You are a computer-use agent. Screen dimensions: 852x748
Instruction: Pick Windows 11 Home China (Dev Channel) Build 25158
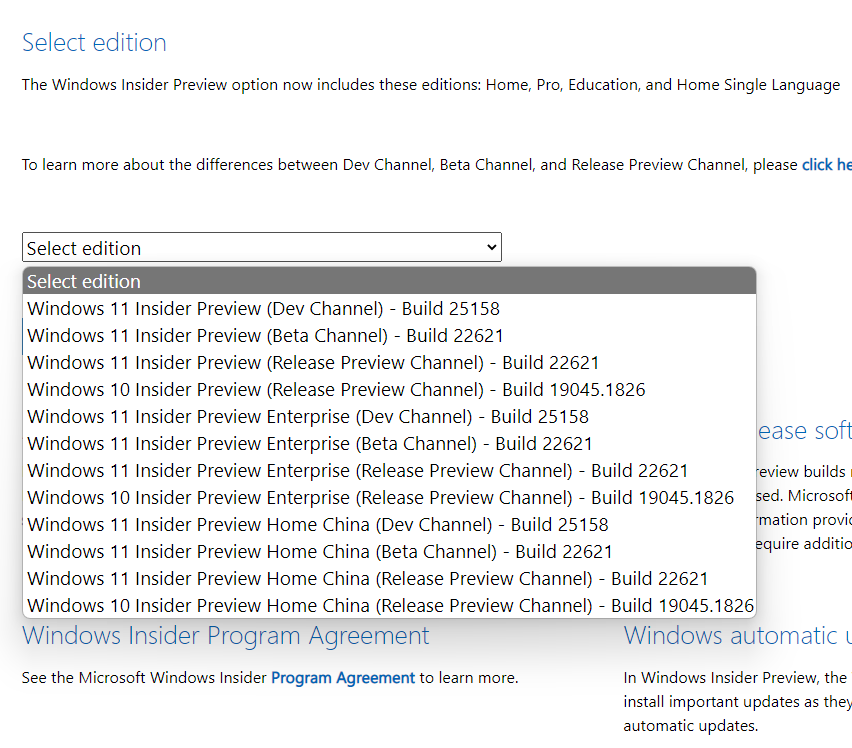[389, 524]
